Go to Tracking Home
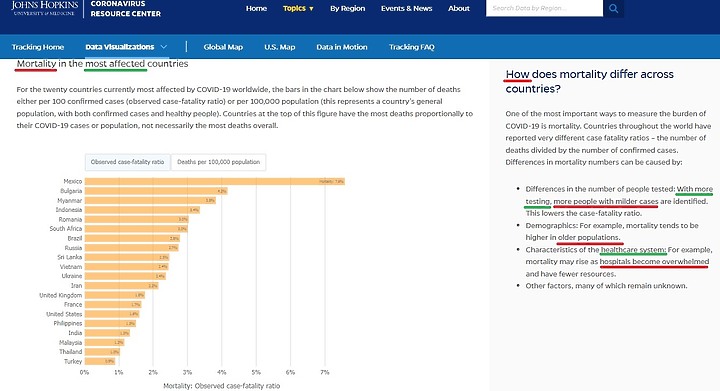The width and height of the screenshot is (720, 391). 38,47
